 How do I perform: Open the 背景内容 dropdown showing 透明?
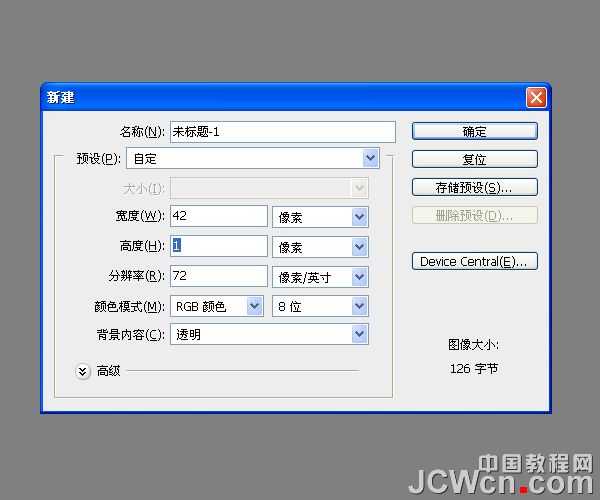269,334
